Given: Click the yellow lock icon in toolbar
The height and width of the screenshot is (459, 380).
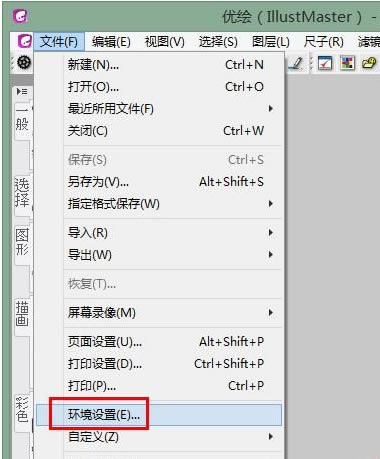Looking at the screenshot, I should (369, 63).
